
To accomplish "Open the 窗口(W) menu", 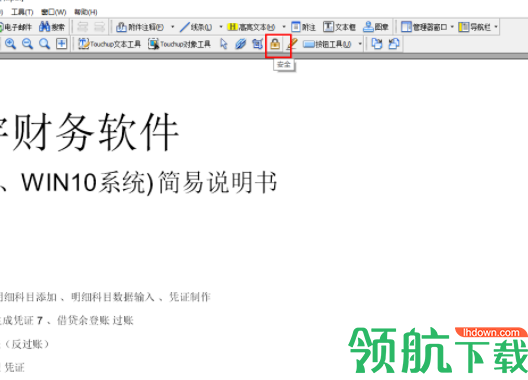I will (54, 12).
